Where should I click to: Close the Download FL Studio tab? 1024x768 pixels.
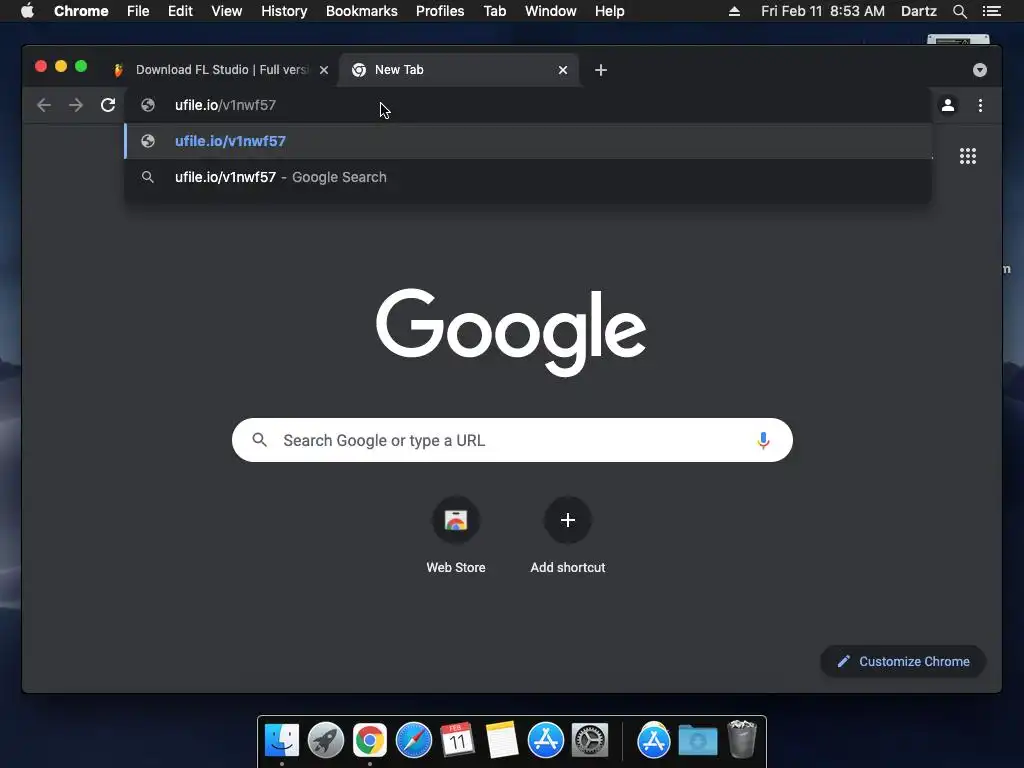pos(324,70)
